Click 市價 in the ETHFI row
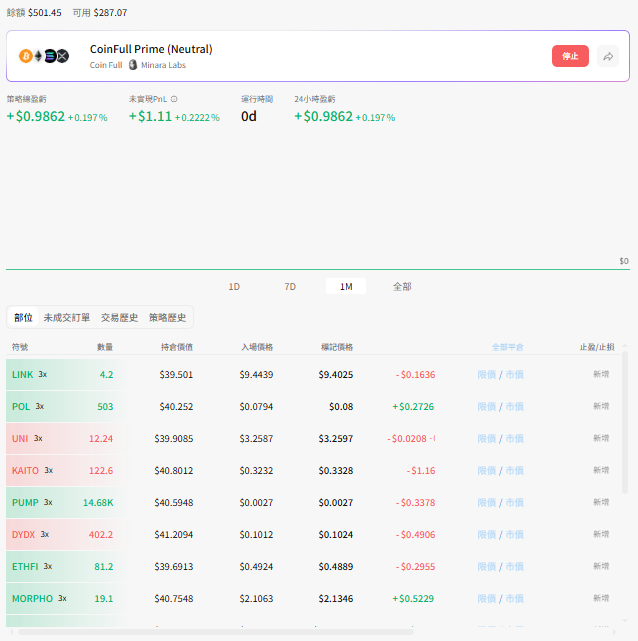 pos(515,567)
